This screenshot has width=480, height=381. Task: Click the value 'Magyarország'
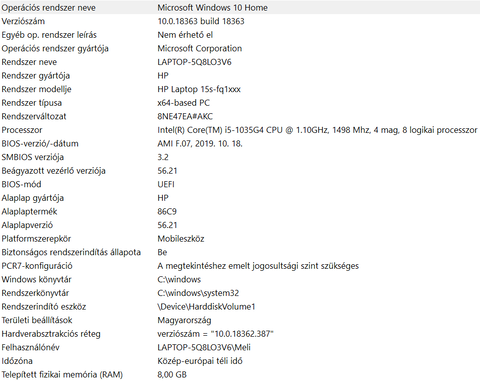click(184, 321)
